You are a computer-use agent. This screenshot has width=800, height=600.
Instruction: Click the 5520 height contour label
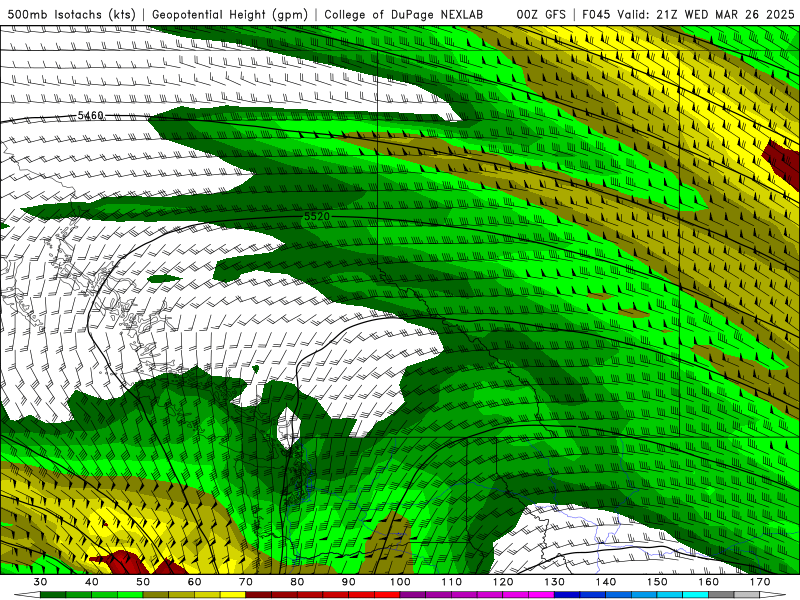317,216
